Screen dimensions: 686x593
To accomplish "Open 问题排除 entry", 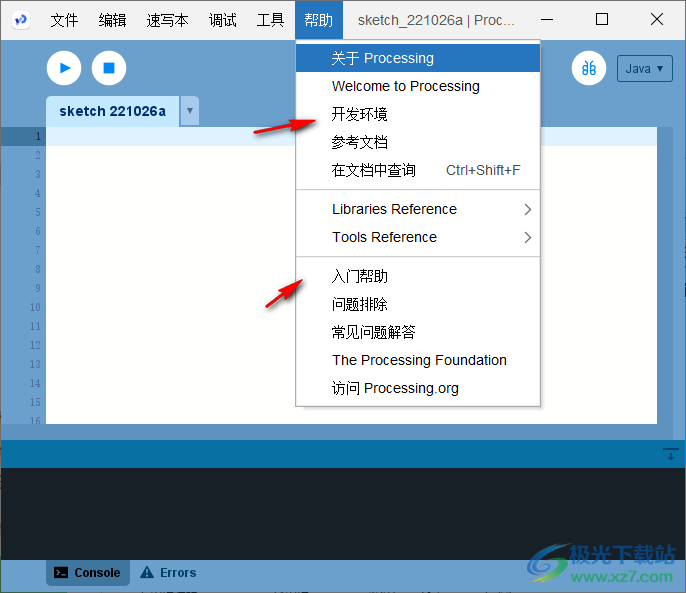I will click(418, 304).
